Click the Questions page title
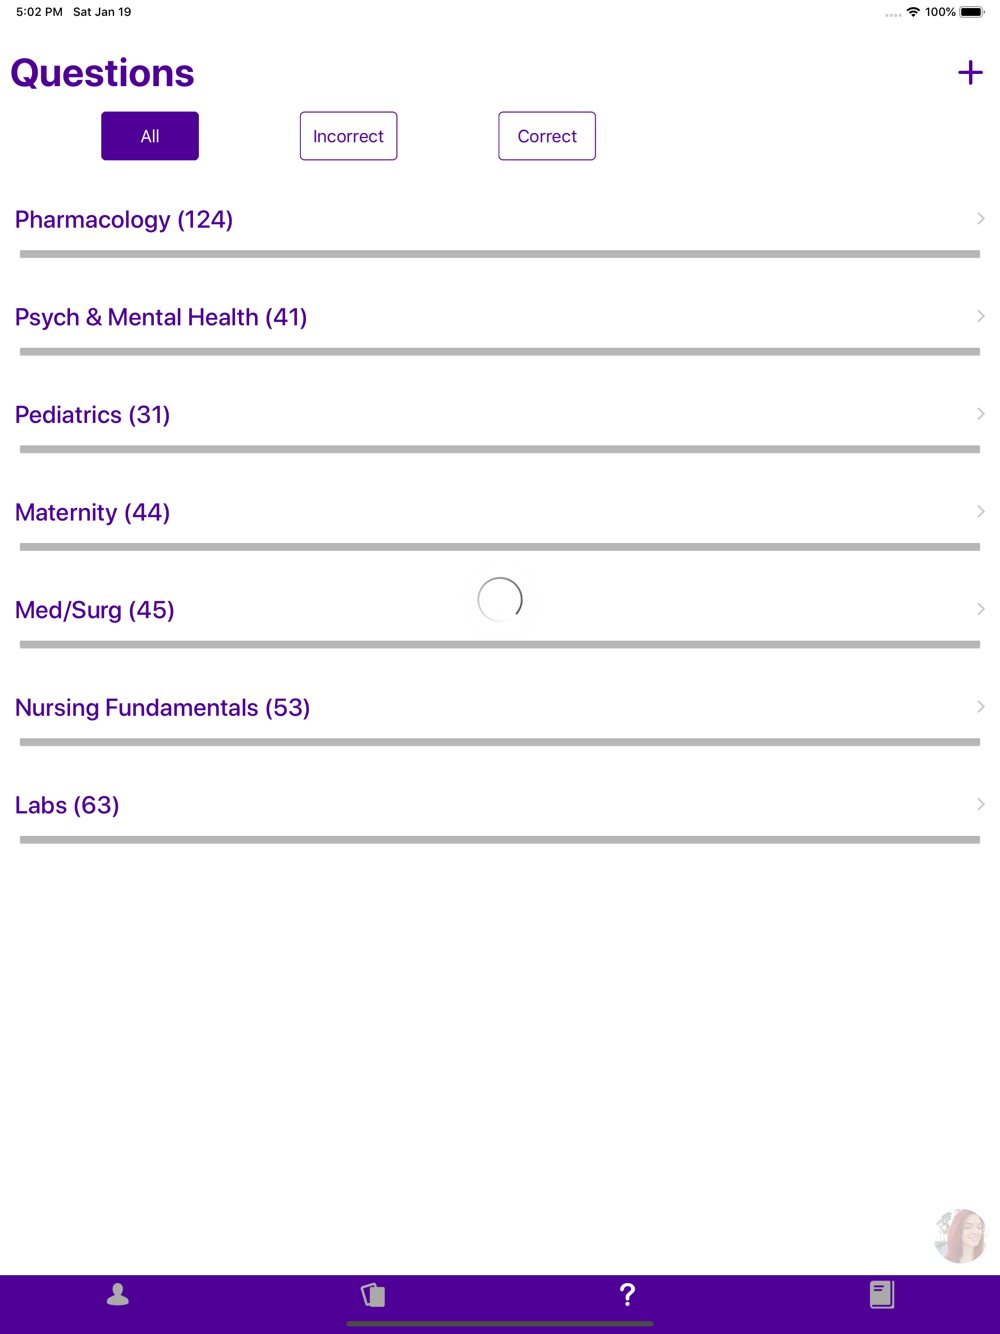Viewport: 1000px width, 1334px height. click(102, 73)
